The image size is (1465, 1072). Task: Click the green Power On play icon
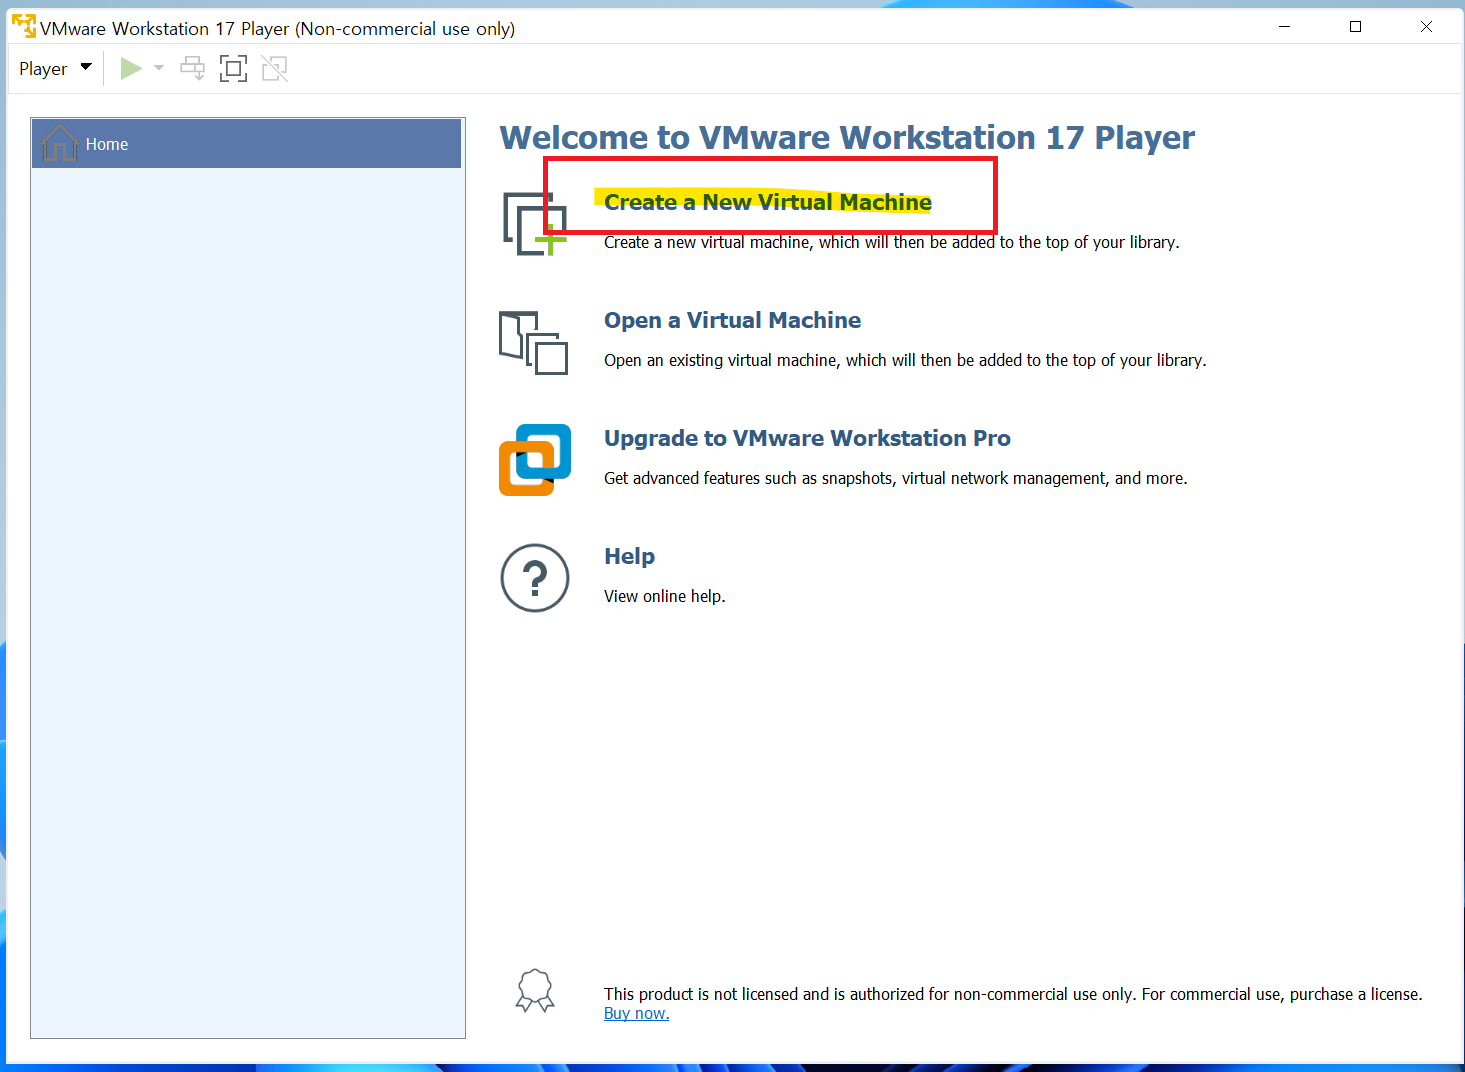pos(131,68)
